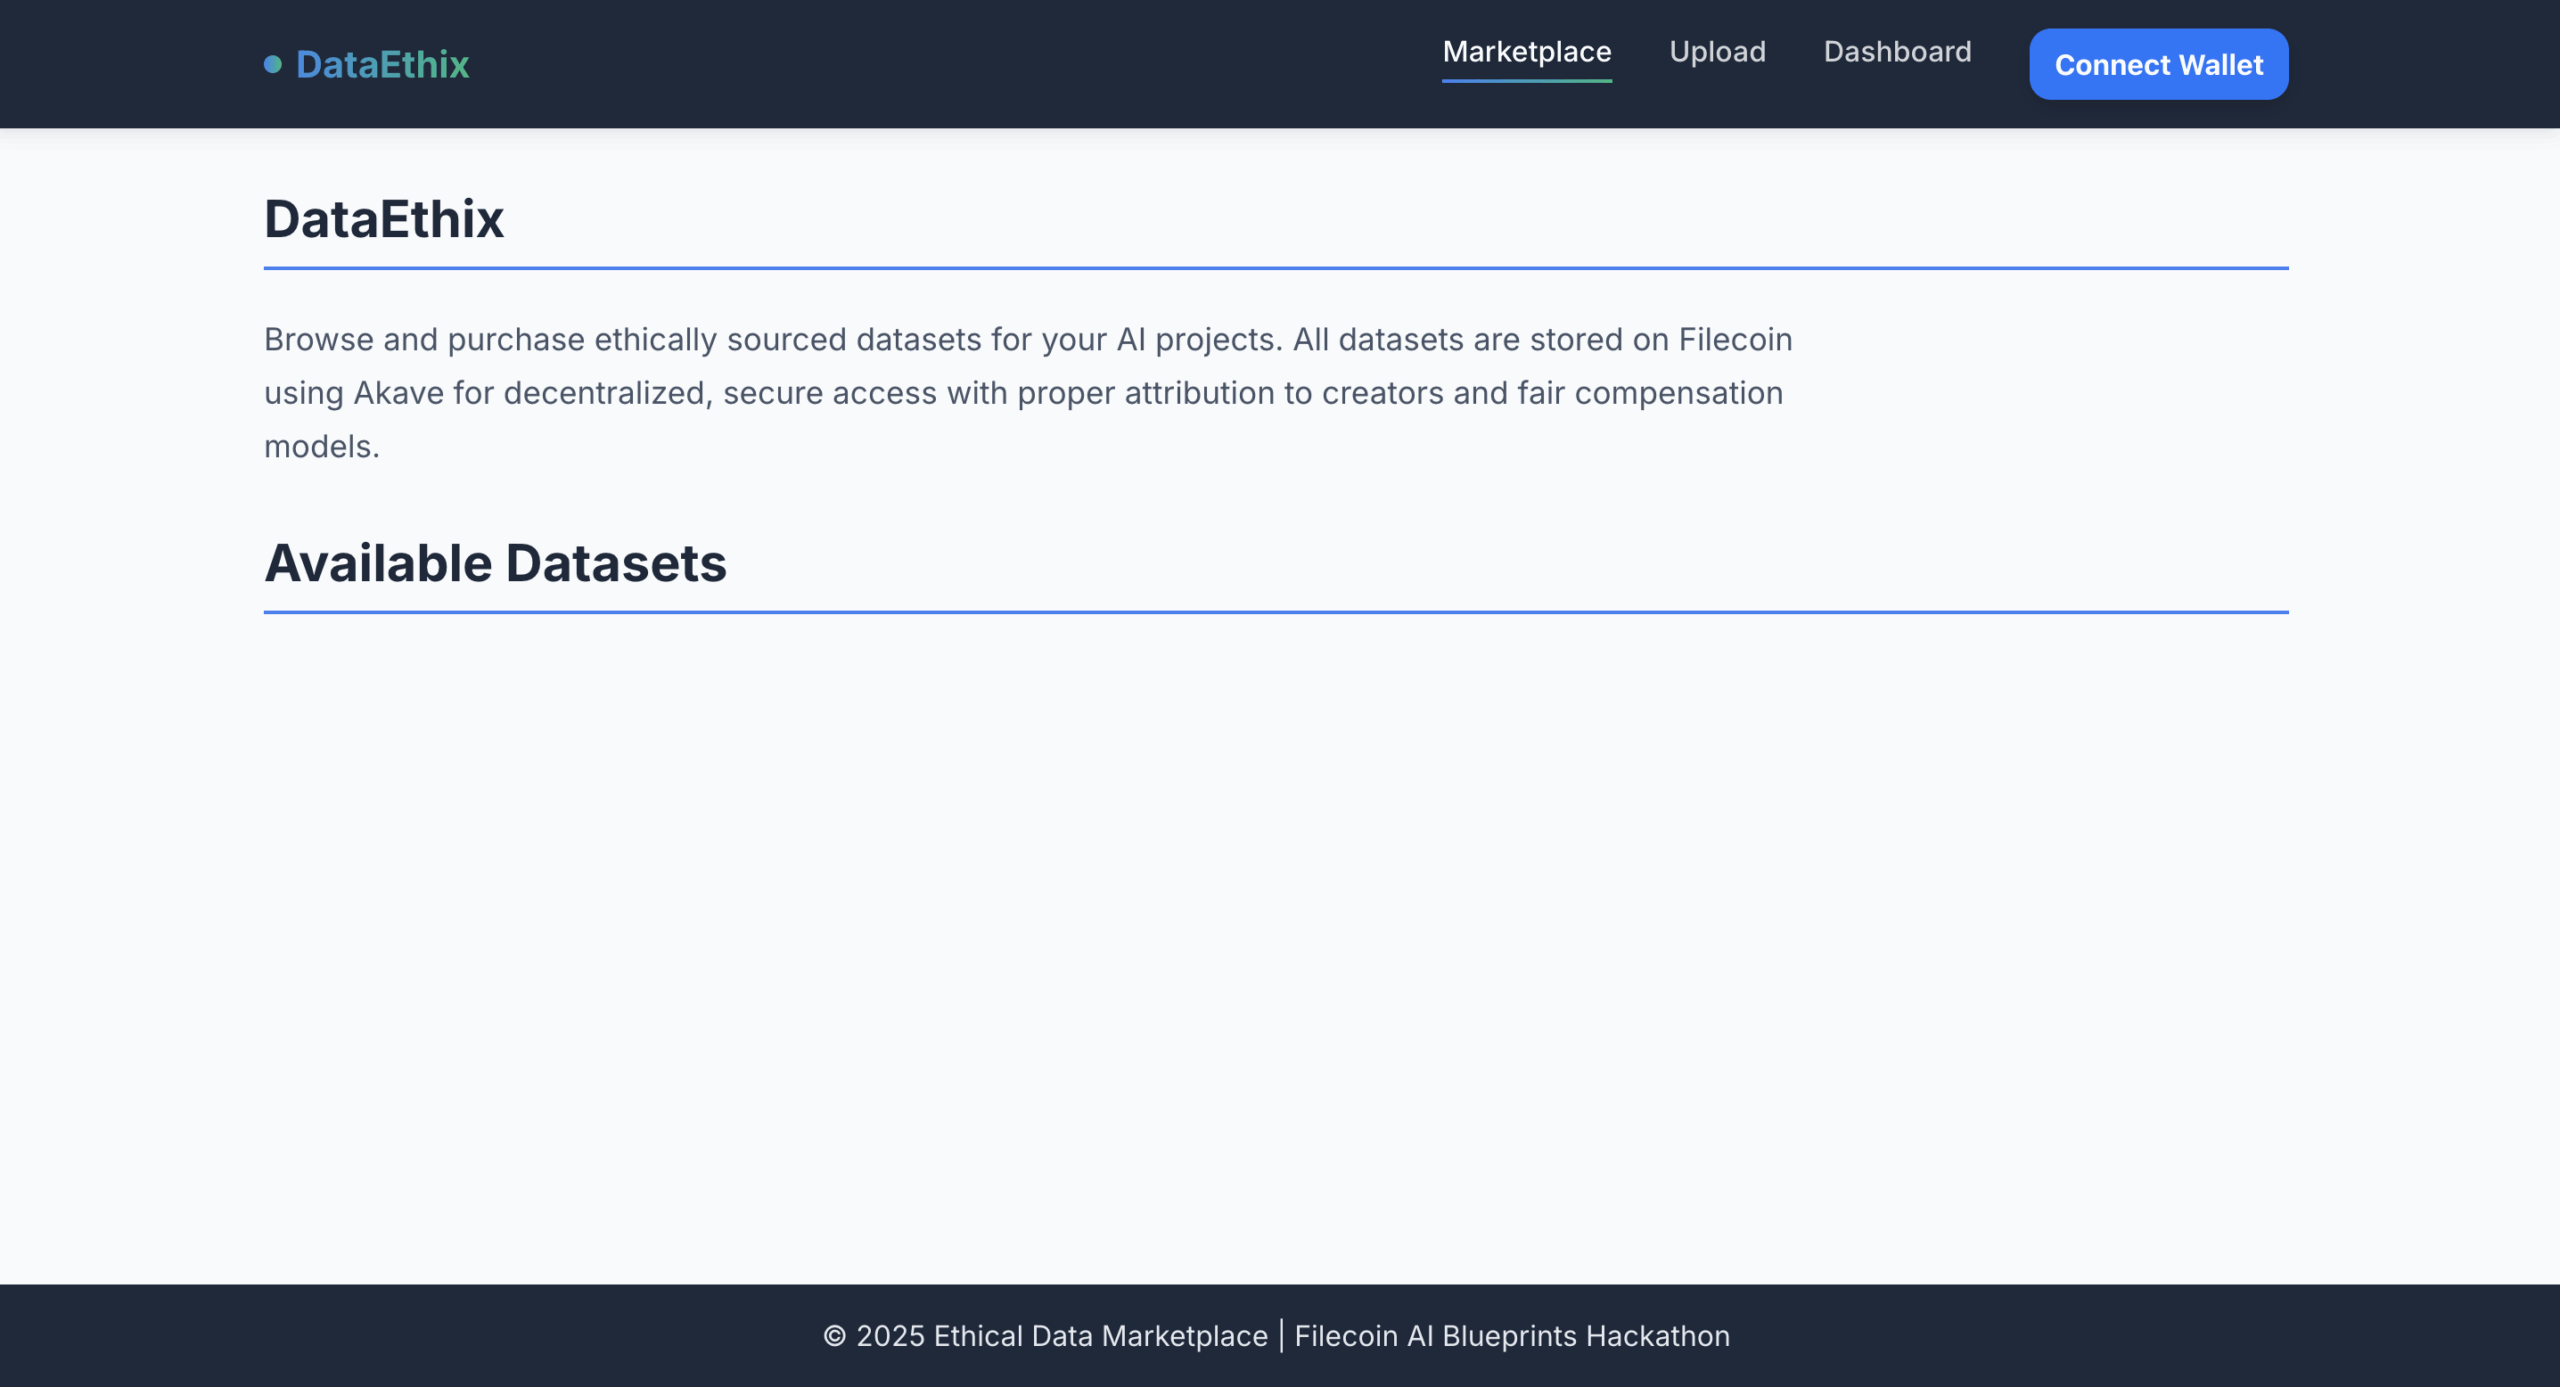
Task: Click the copyright symbol in the footer
Action: [834, 1336]
